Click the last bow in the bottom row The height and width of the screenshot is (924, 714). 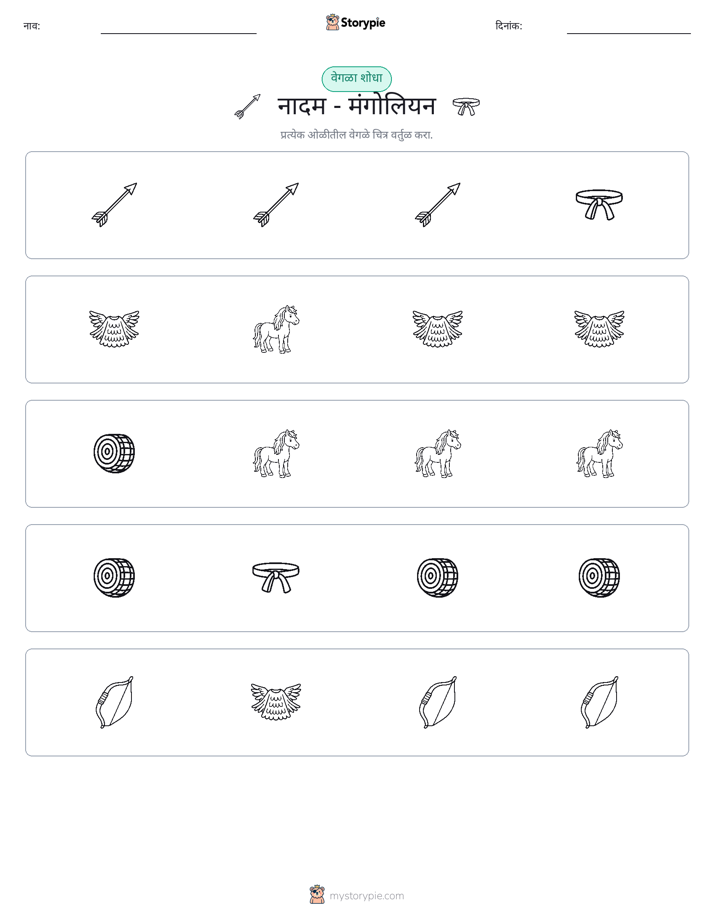point(599,702)
